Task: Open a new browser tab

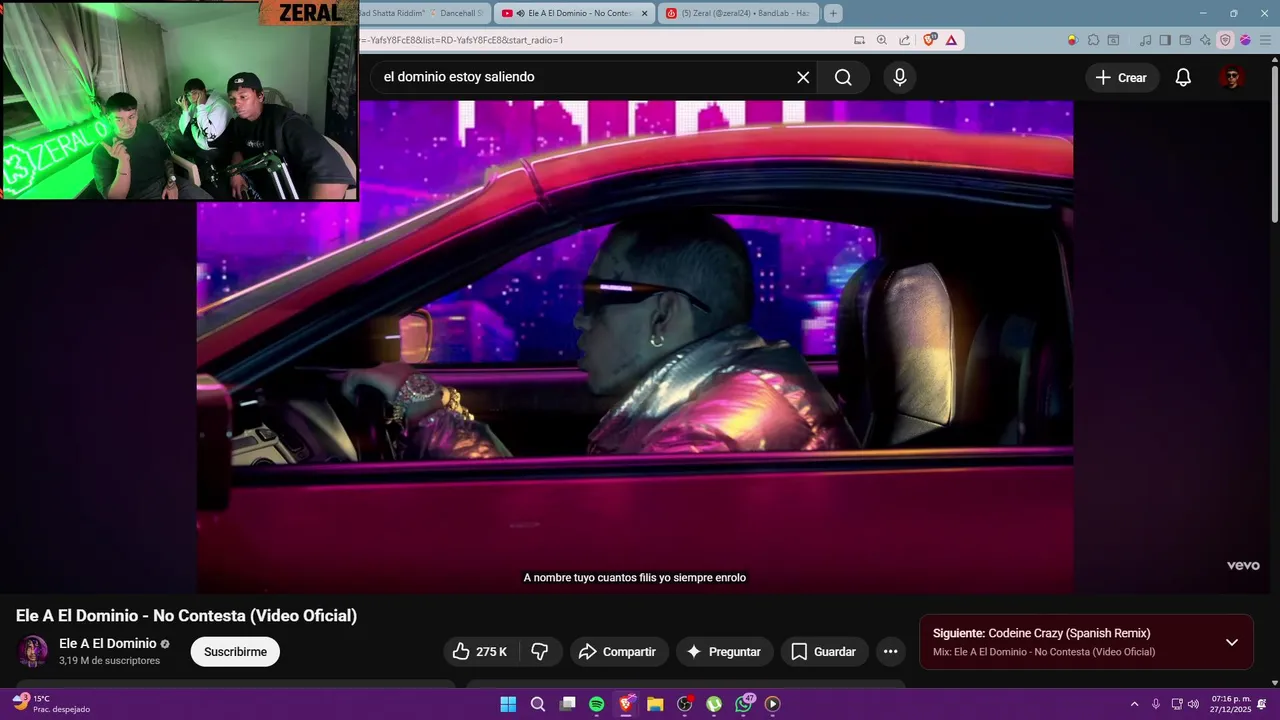Action: pos(833,13)
